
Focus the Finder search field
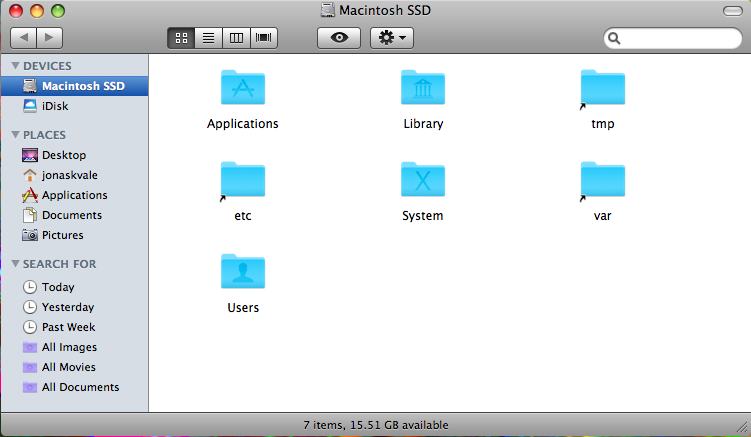[x=673, y=38]
